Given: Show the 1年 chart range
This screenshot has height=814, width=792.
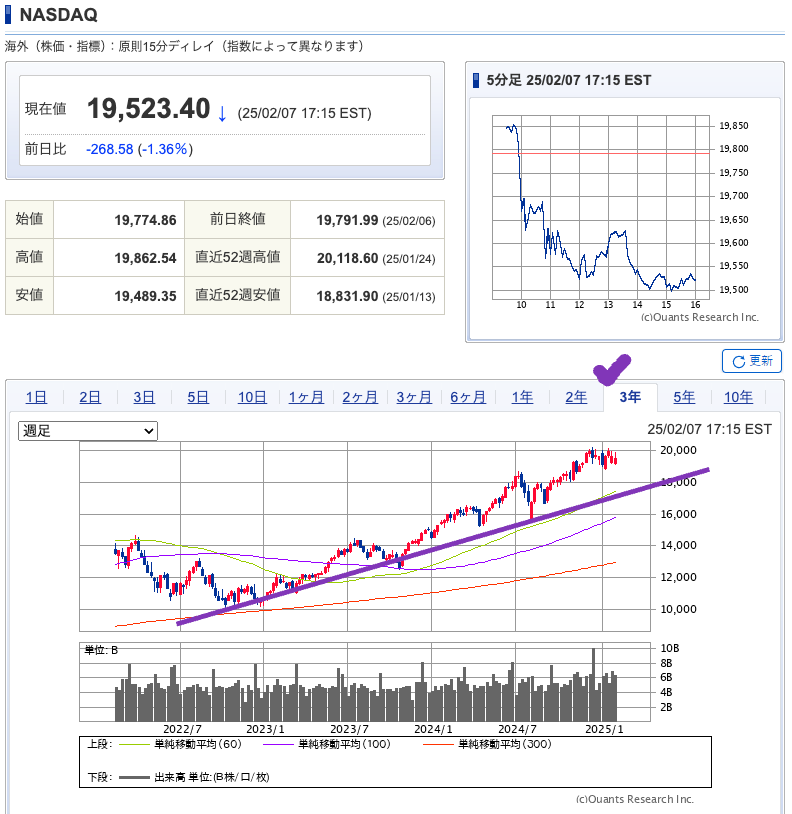Looking at the screenshot, I should (x=522, y=397).
